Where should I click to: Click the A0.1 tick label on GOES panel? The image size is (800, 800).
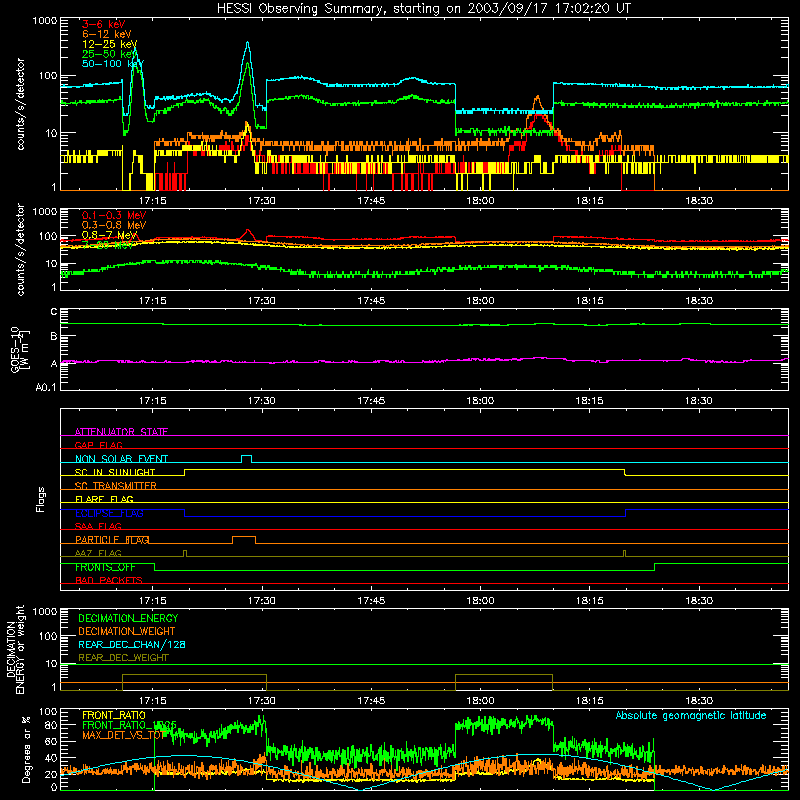pos(46,387)
